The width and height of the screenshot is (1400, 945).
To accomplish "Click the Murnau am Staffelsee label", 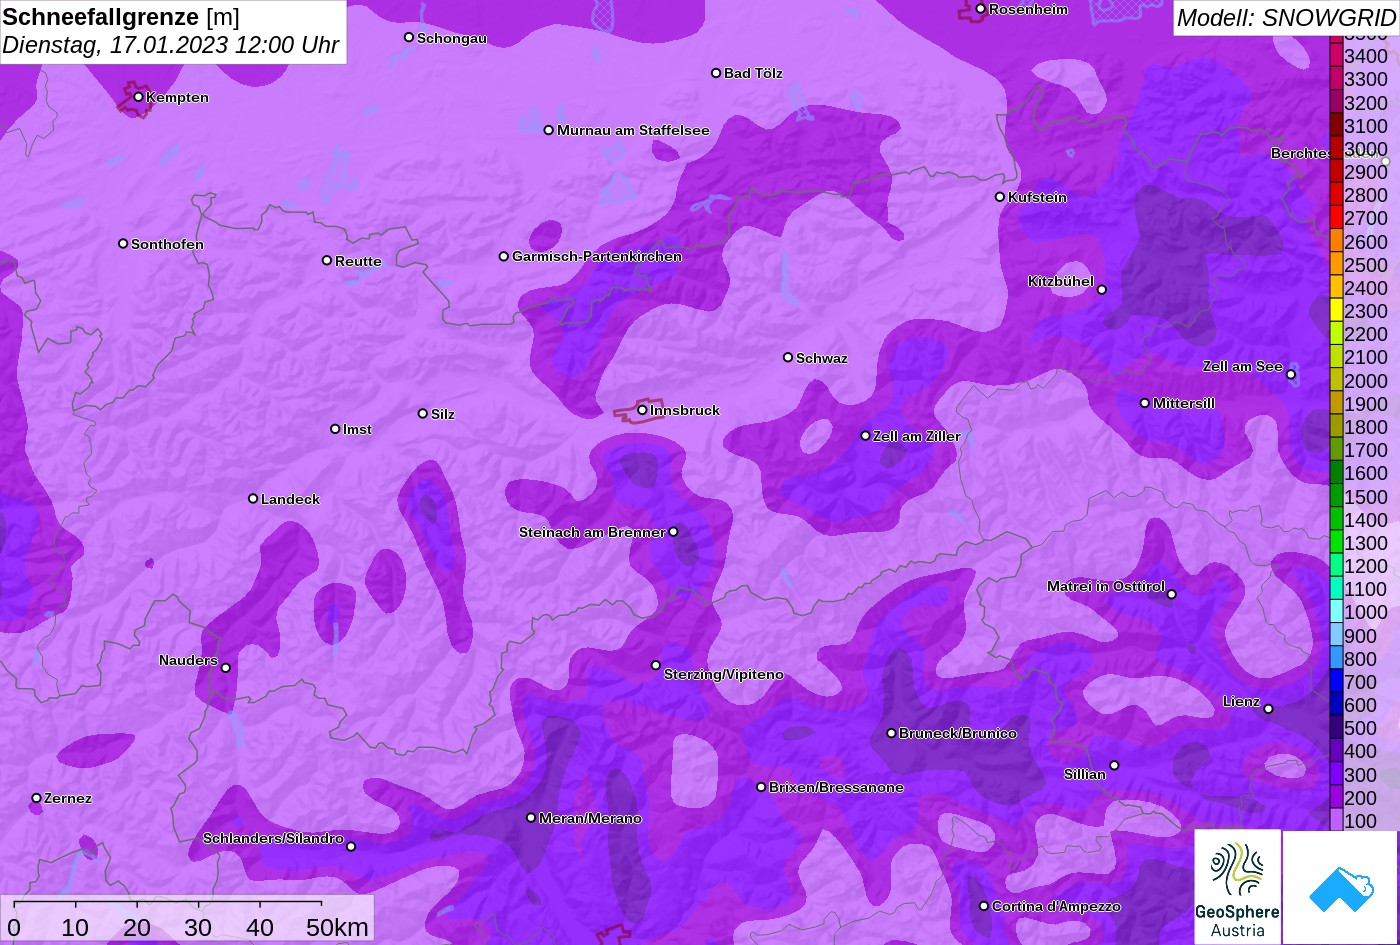I will coord(633,130).
